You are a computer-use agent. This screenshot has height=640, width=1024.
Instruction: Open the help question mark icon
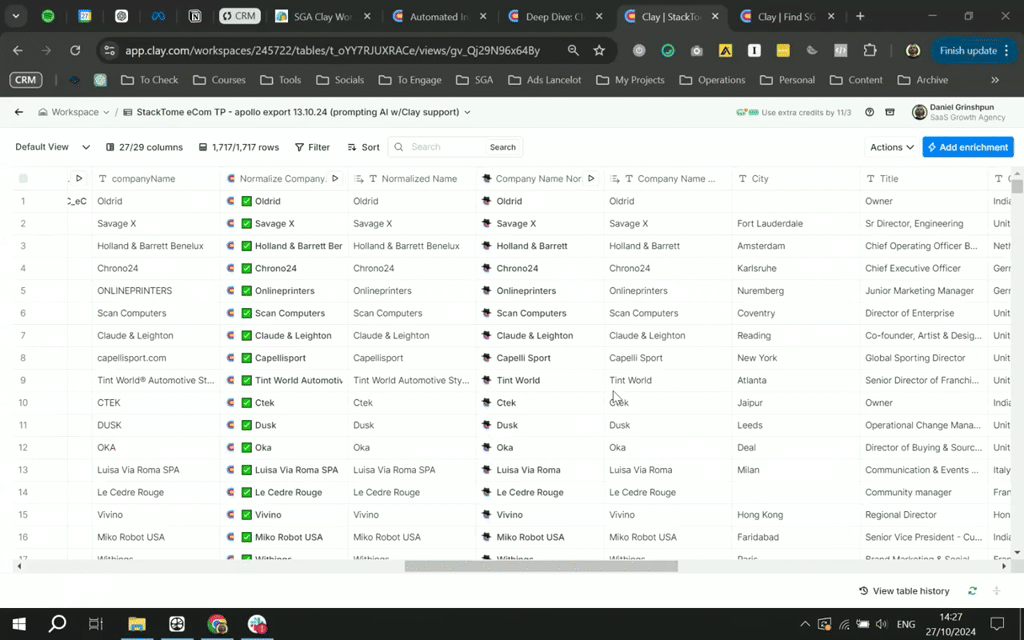(869, 112)
